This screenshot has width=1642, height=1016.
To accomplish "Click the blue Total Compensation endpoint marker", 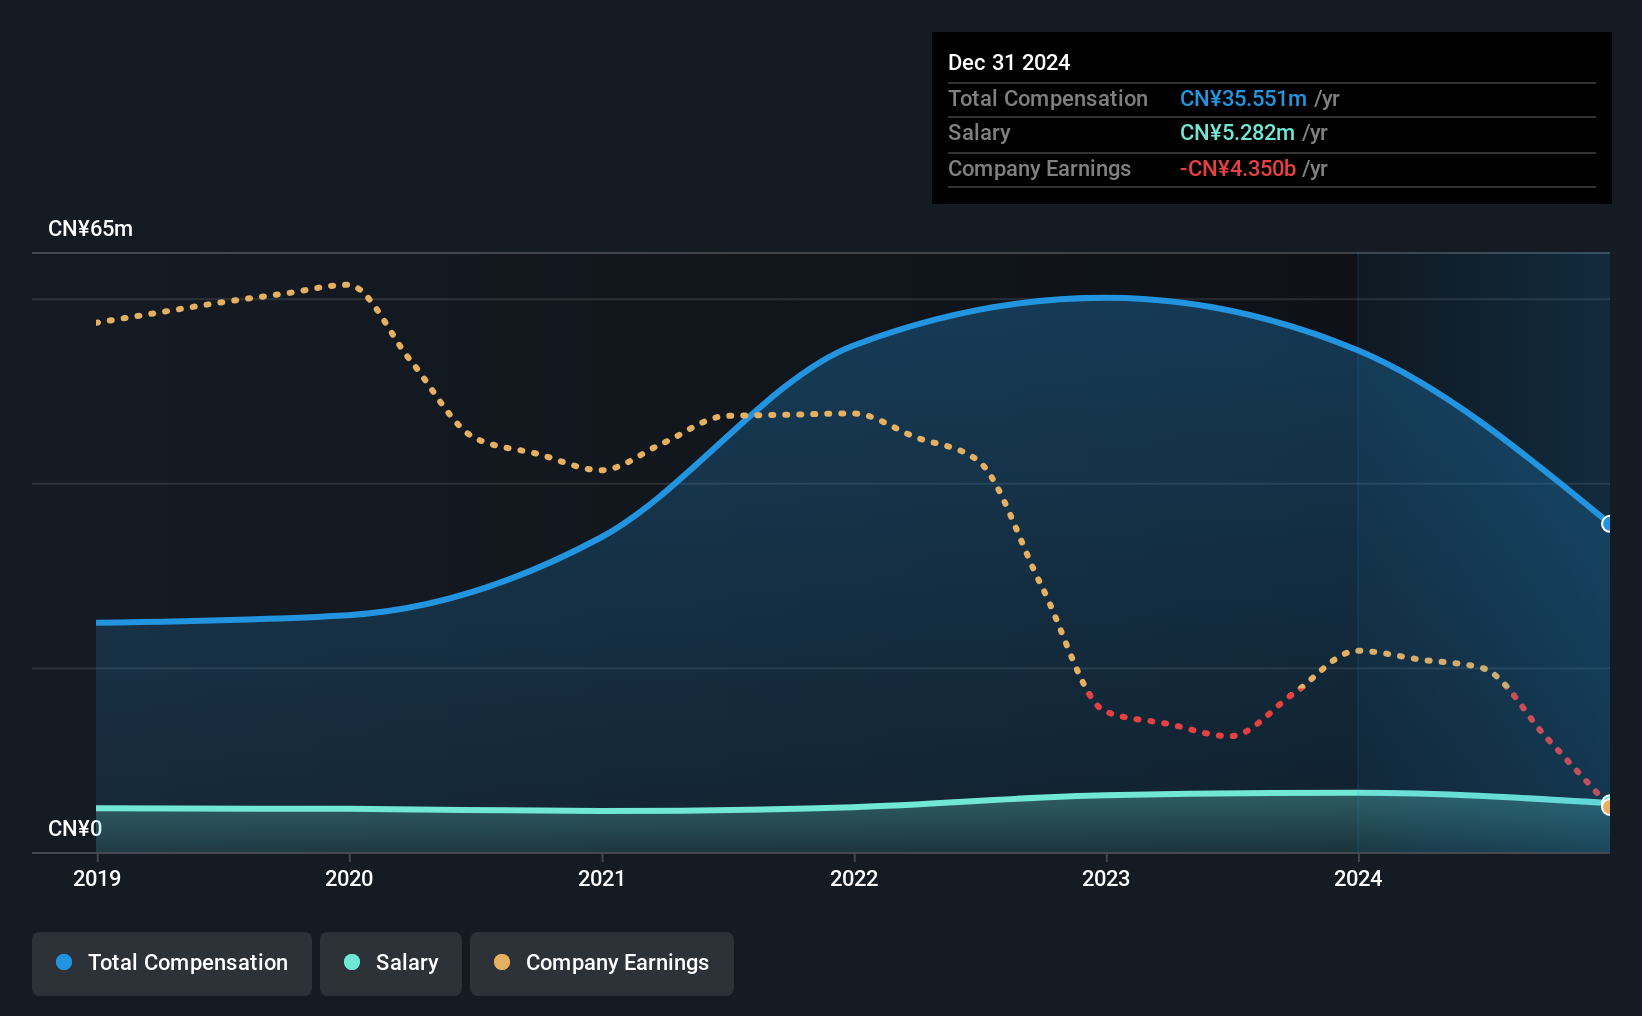I will (1607, 524).
